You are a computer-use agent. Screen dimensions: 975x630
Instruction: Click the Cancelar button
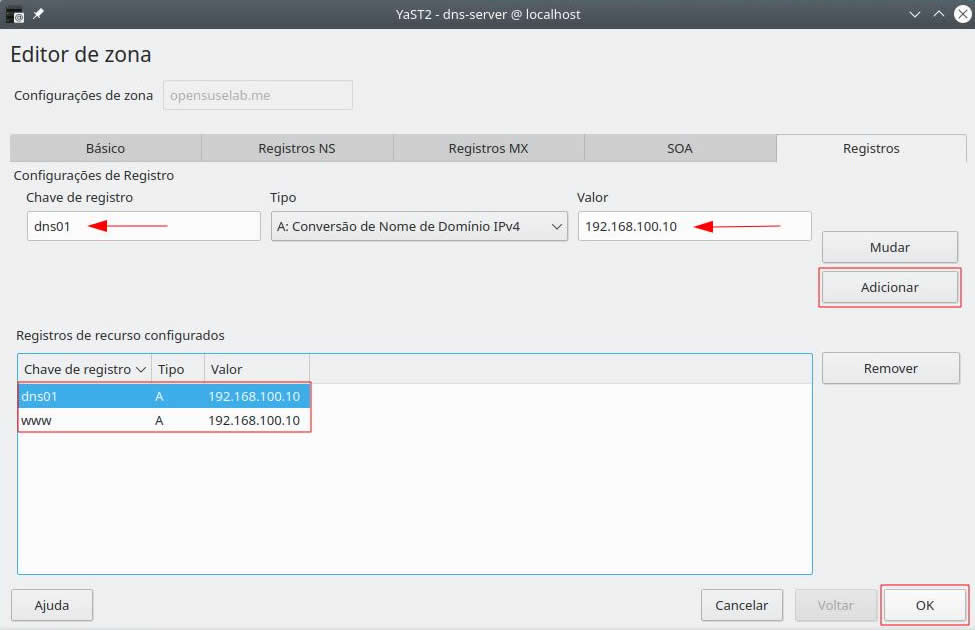741,605
